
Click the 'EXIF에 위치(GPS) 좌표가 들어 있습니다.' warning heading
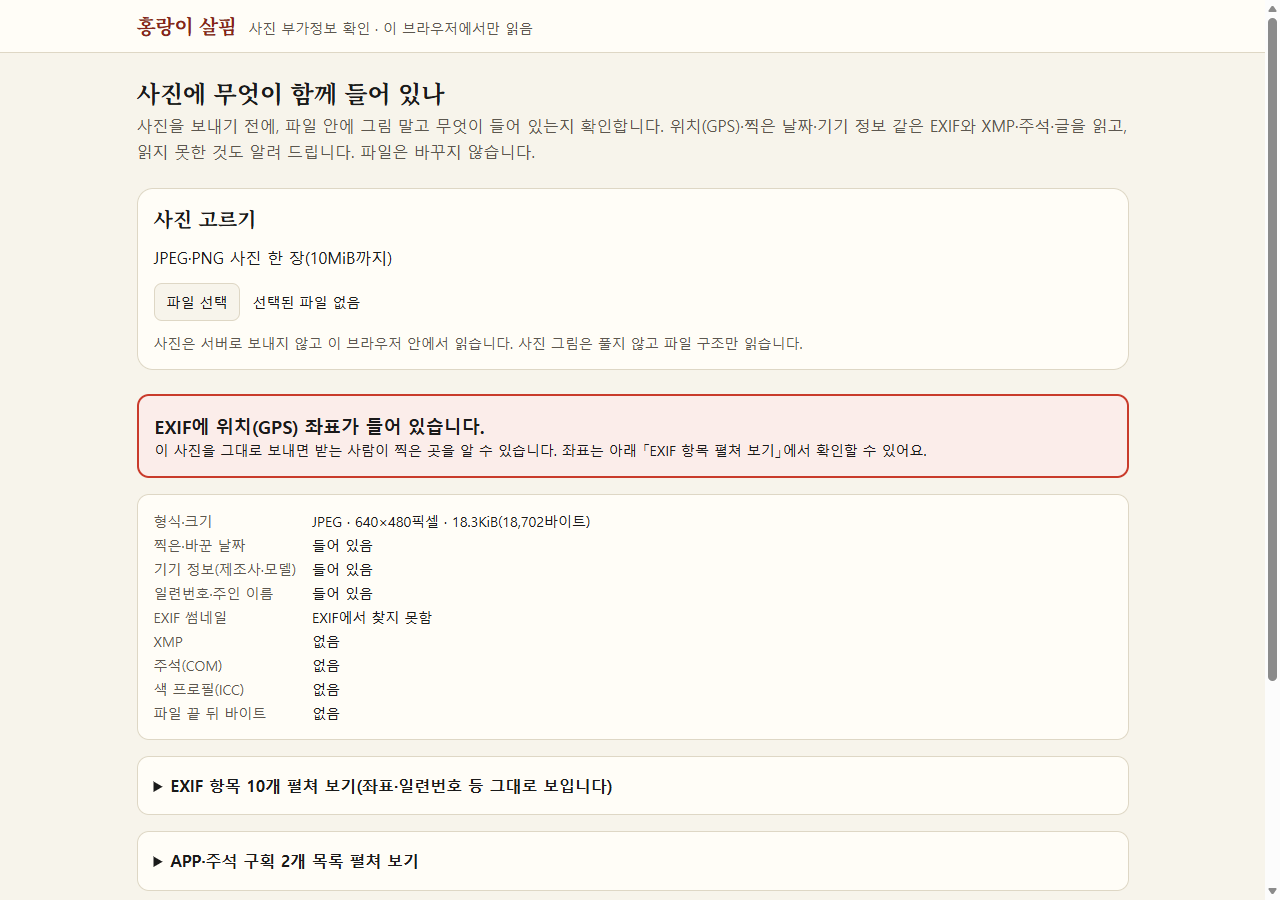(320, 427)
